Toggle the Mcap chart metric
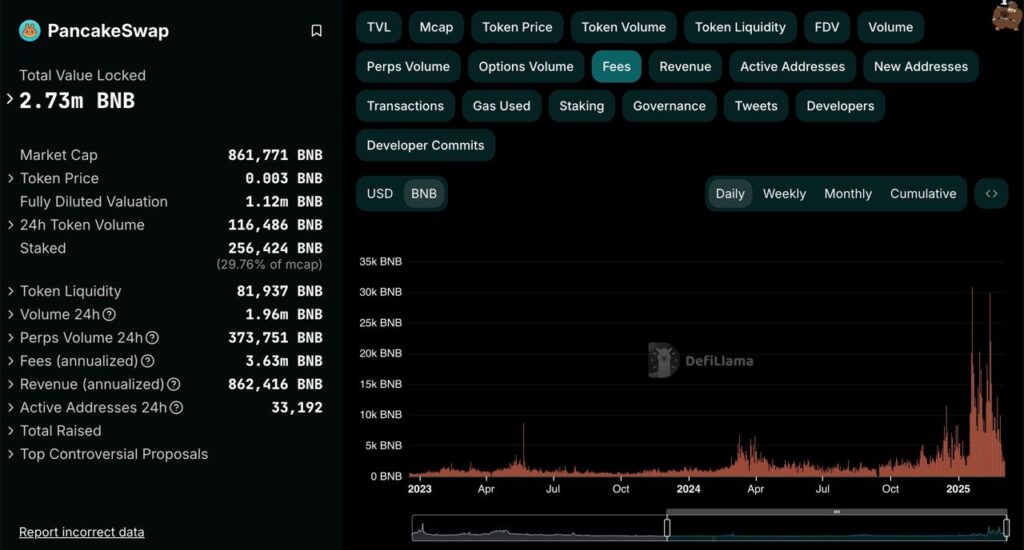Image resolution: width=1024 pixels, height=550 pixels. [x=436, y=27]
